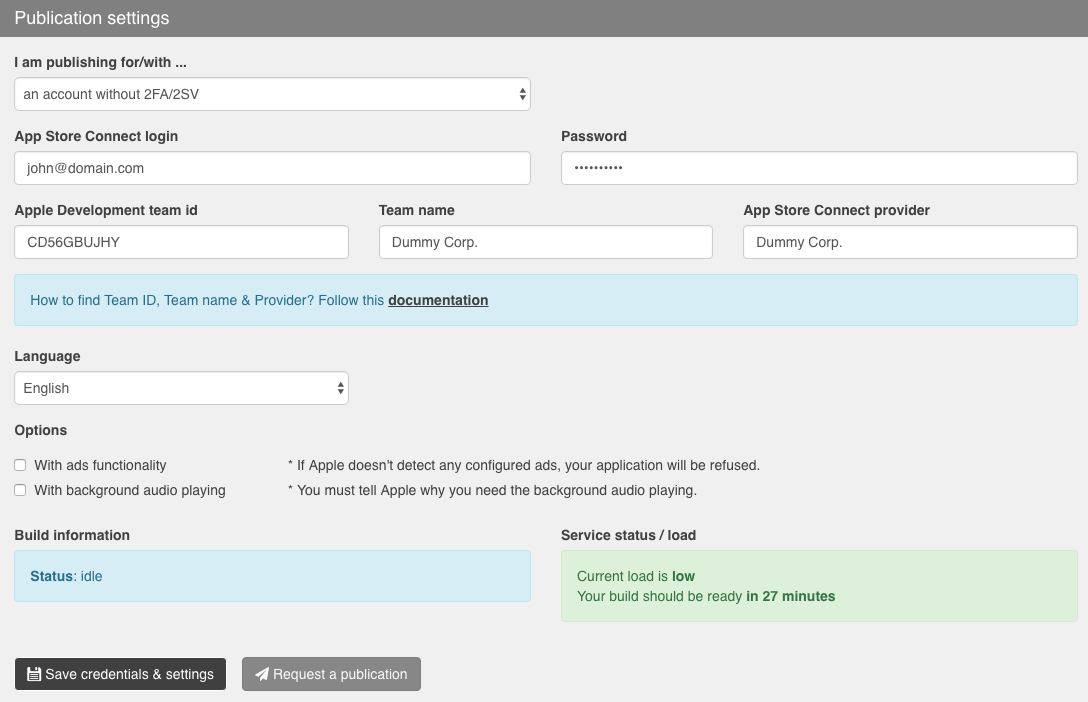Screen dimensions: 1088x702
Task: Focus the App Store Connect login field
Action: click(x=272, y=168)
